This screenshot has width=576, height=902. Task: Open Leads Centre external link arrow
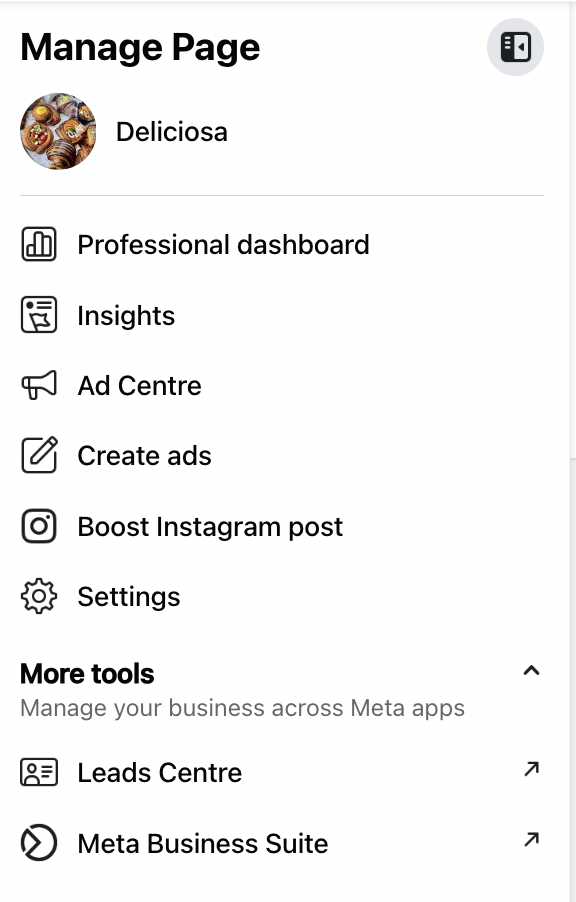(x=532, y=768)
